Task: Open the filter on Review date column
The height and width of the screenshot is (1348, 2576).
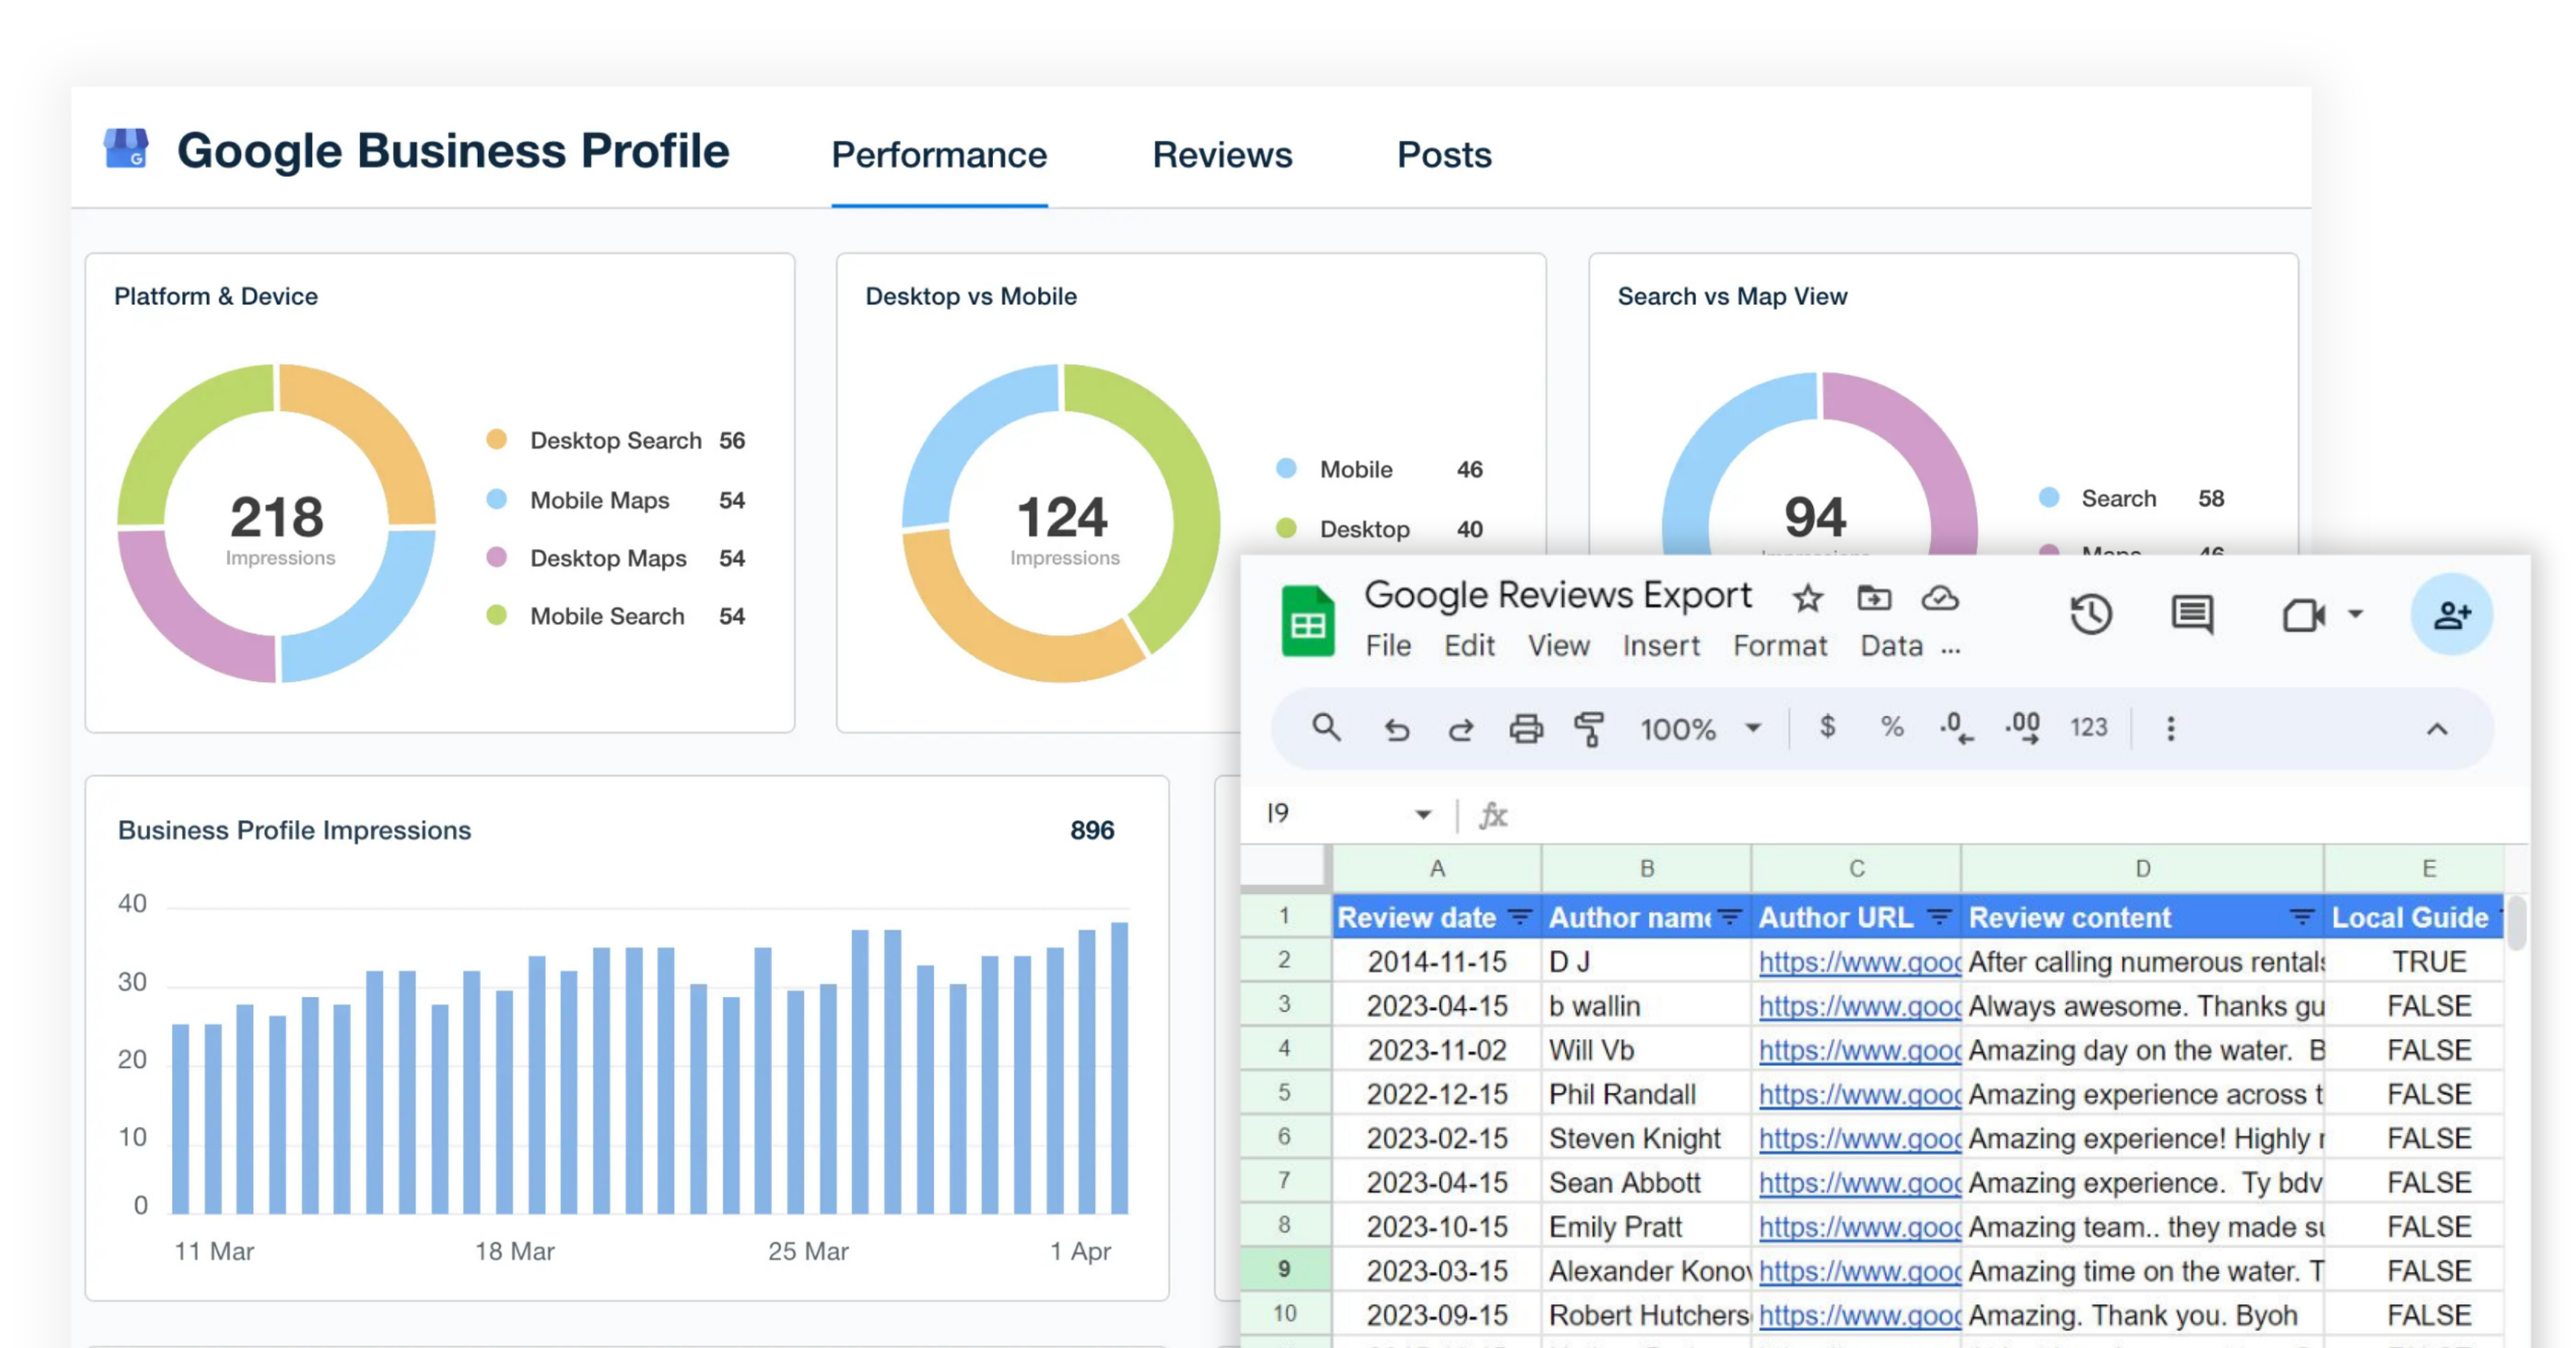Action: (1520, 916)
